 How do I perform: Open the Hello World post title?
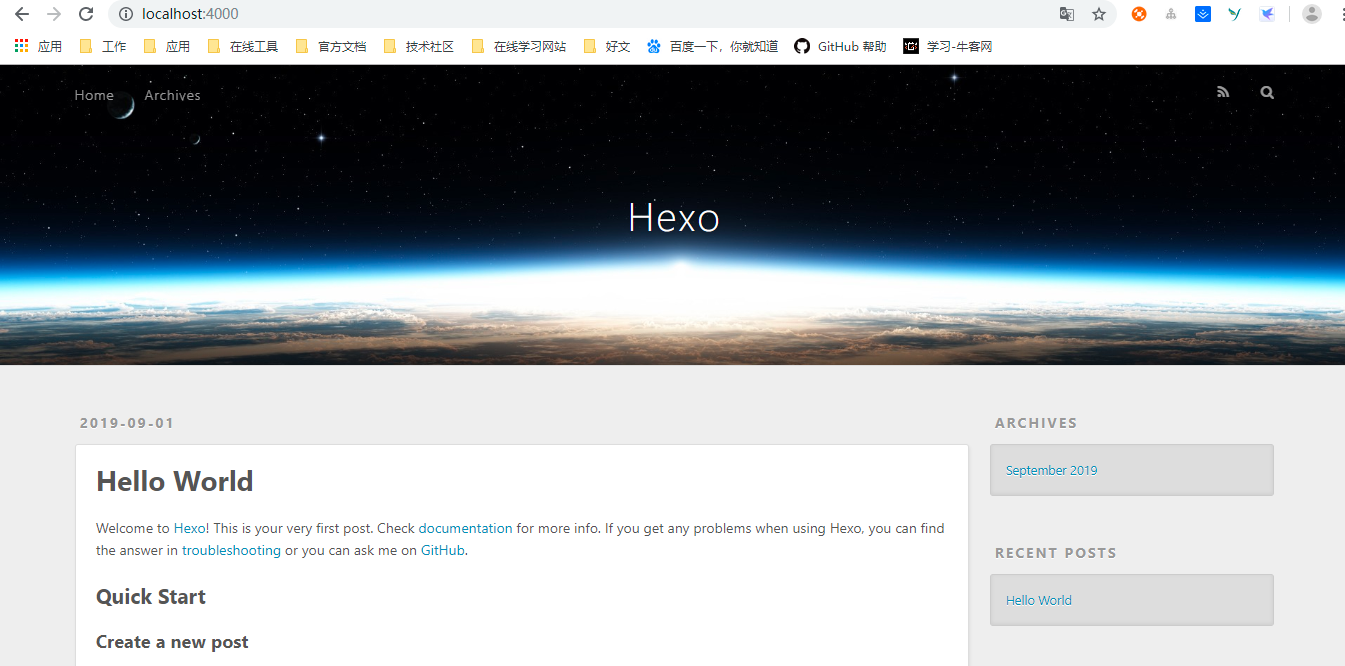[x=174, y=481]
